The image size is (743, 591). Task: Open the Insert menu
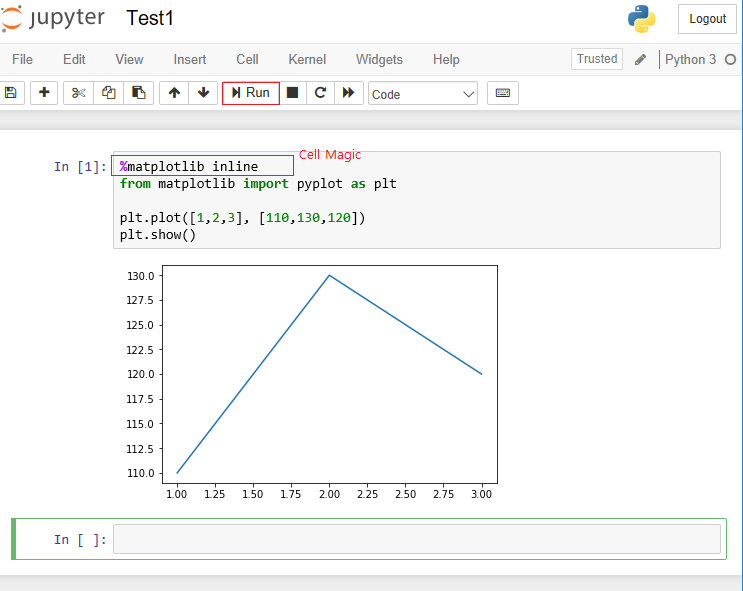[190, 59]
